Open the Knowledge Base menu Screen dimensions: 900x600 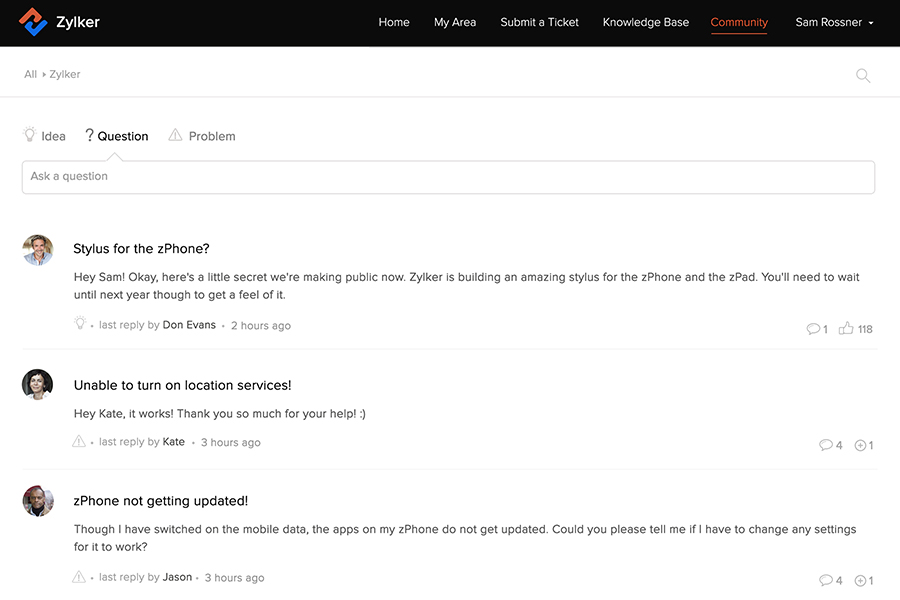645,22
